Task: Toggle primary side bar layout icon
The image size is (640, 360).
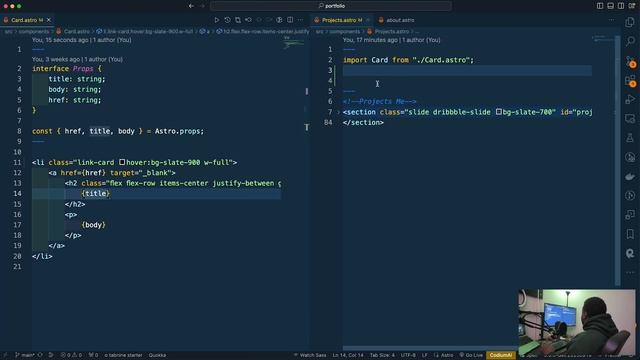Action: pos(600,6)
